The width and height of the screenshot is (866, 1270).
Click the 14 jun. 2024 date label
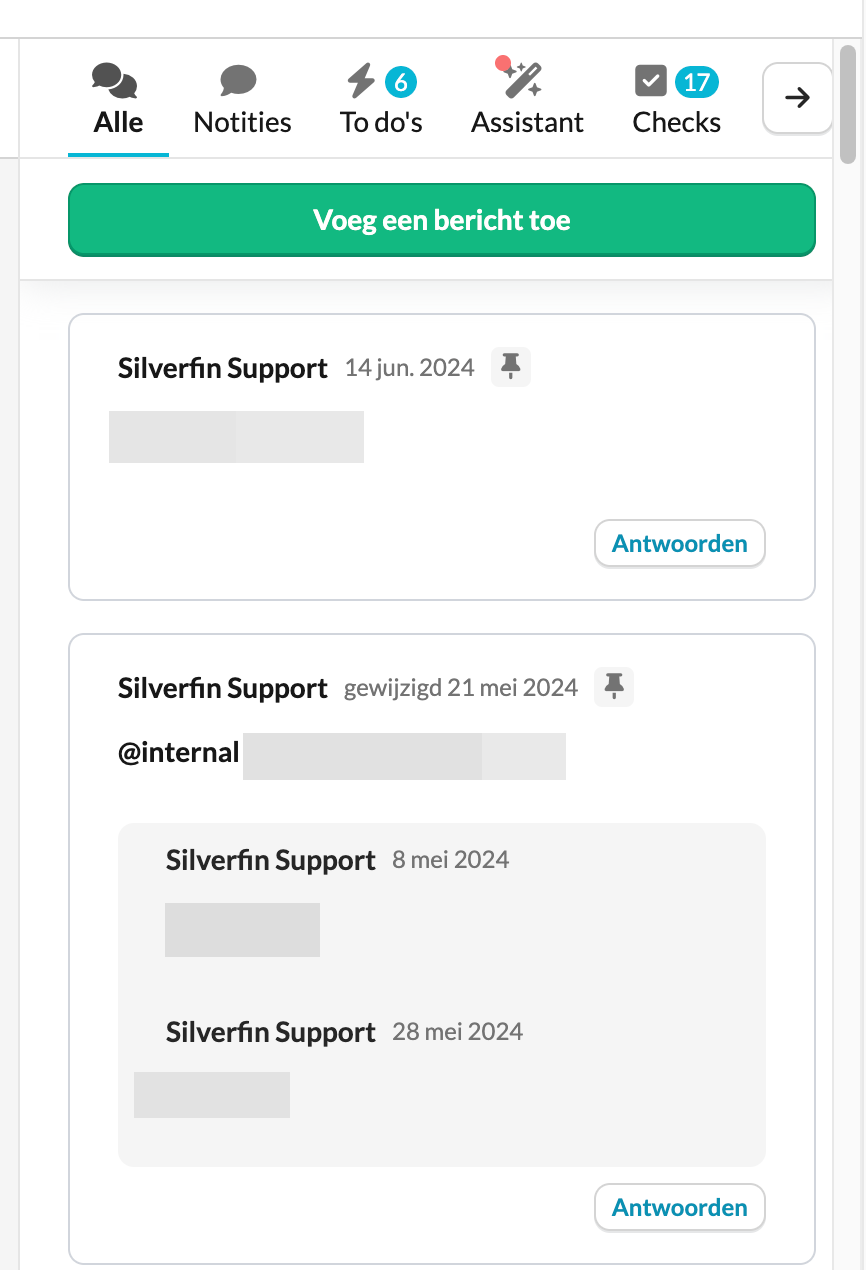[409, 368]
